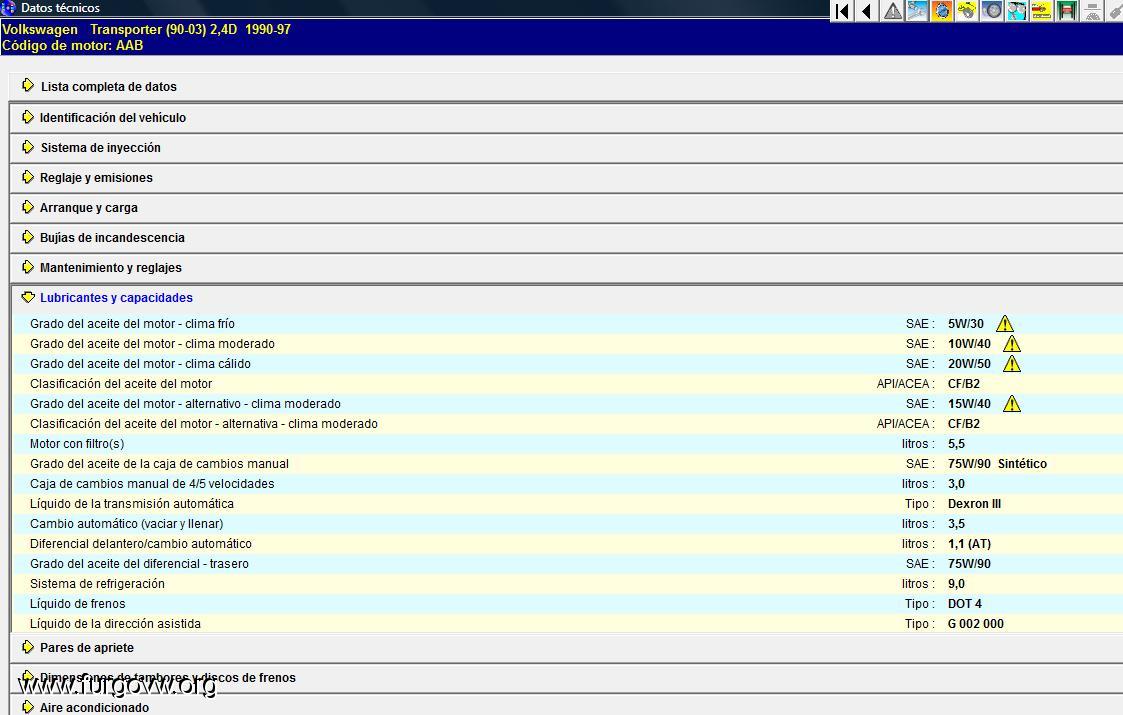This screenshot has height=715, width=1123.
Task: Select 'Líquido de la transmisión automática' label
Action: [x=132, y=504]
